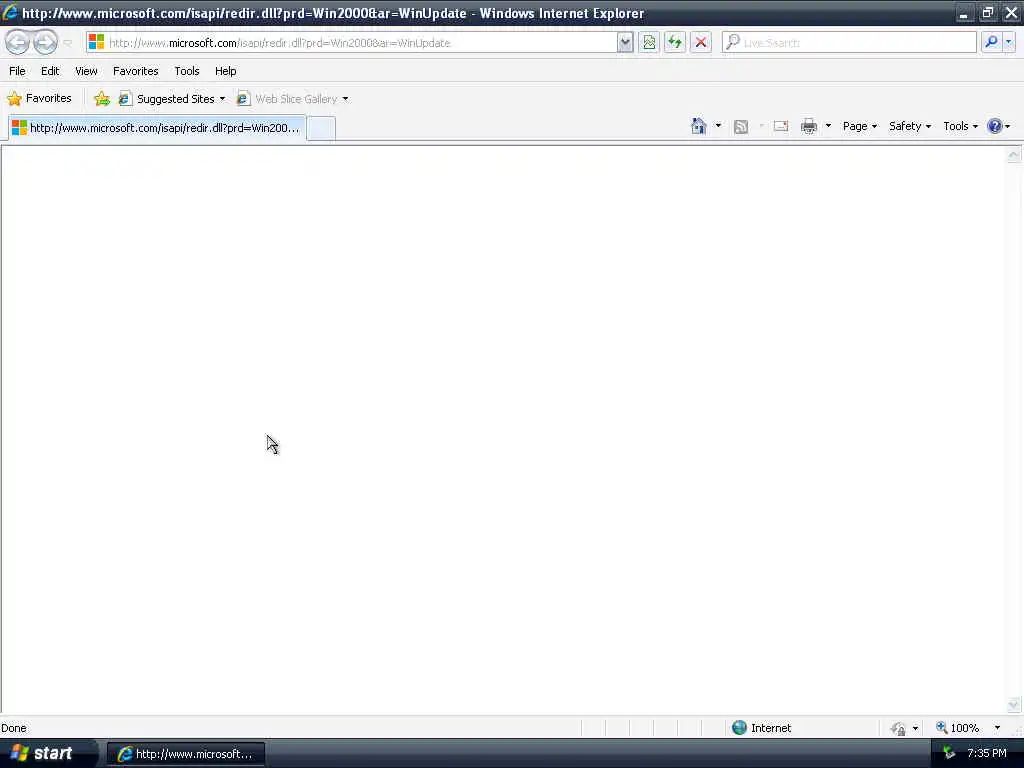Click the blue Help question mark icon
1024x768 pixels.
click(994, 126)
